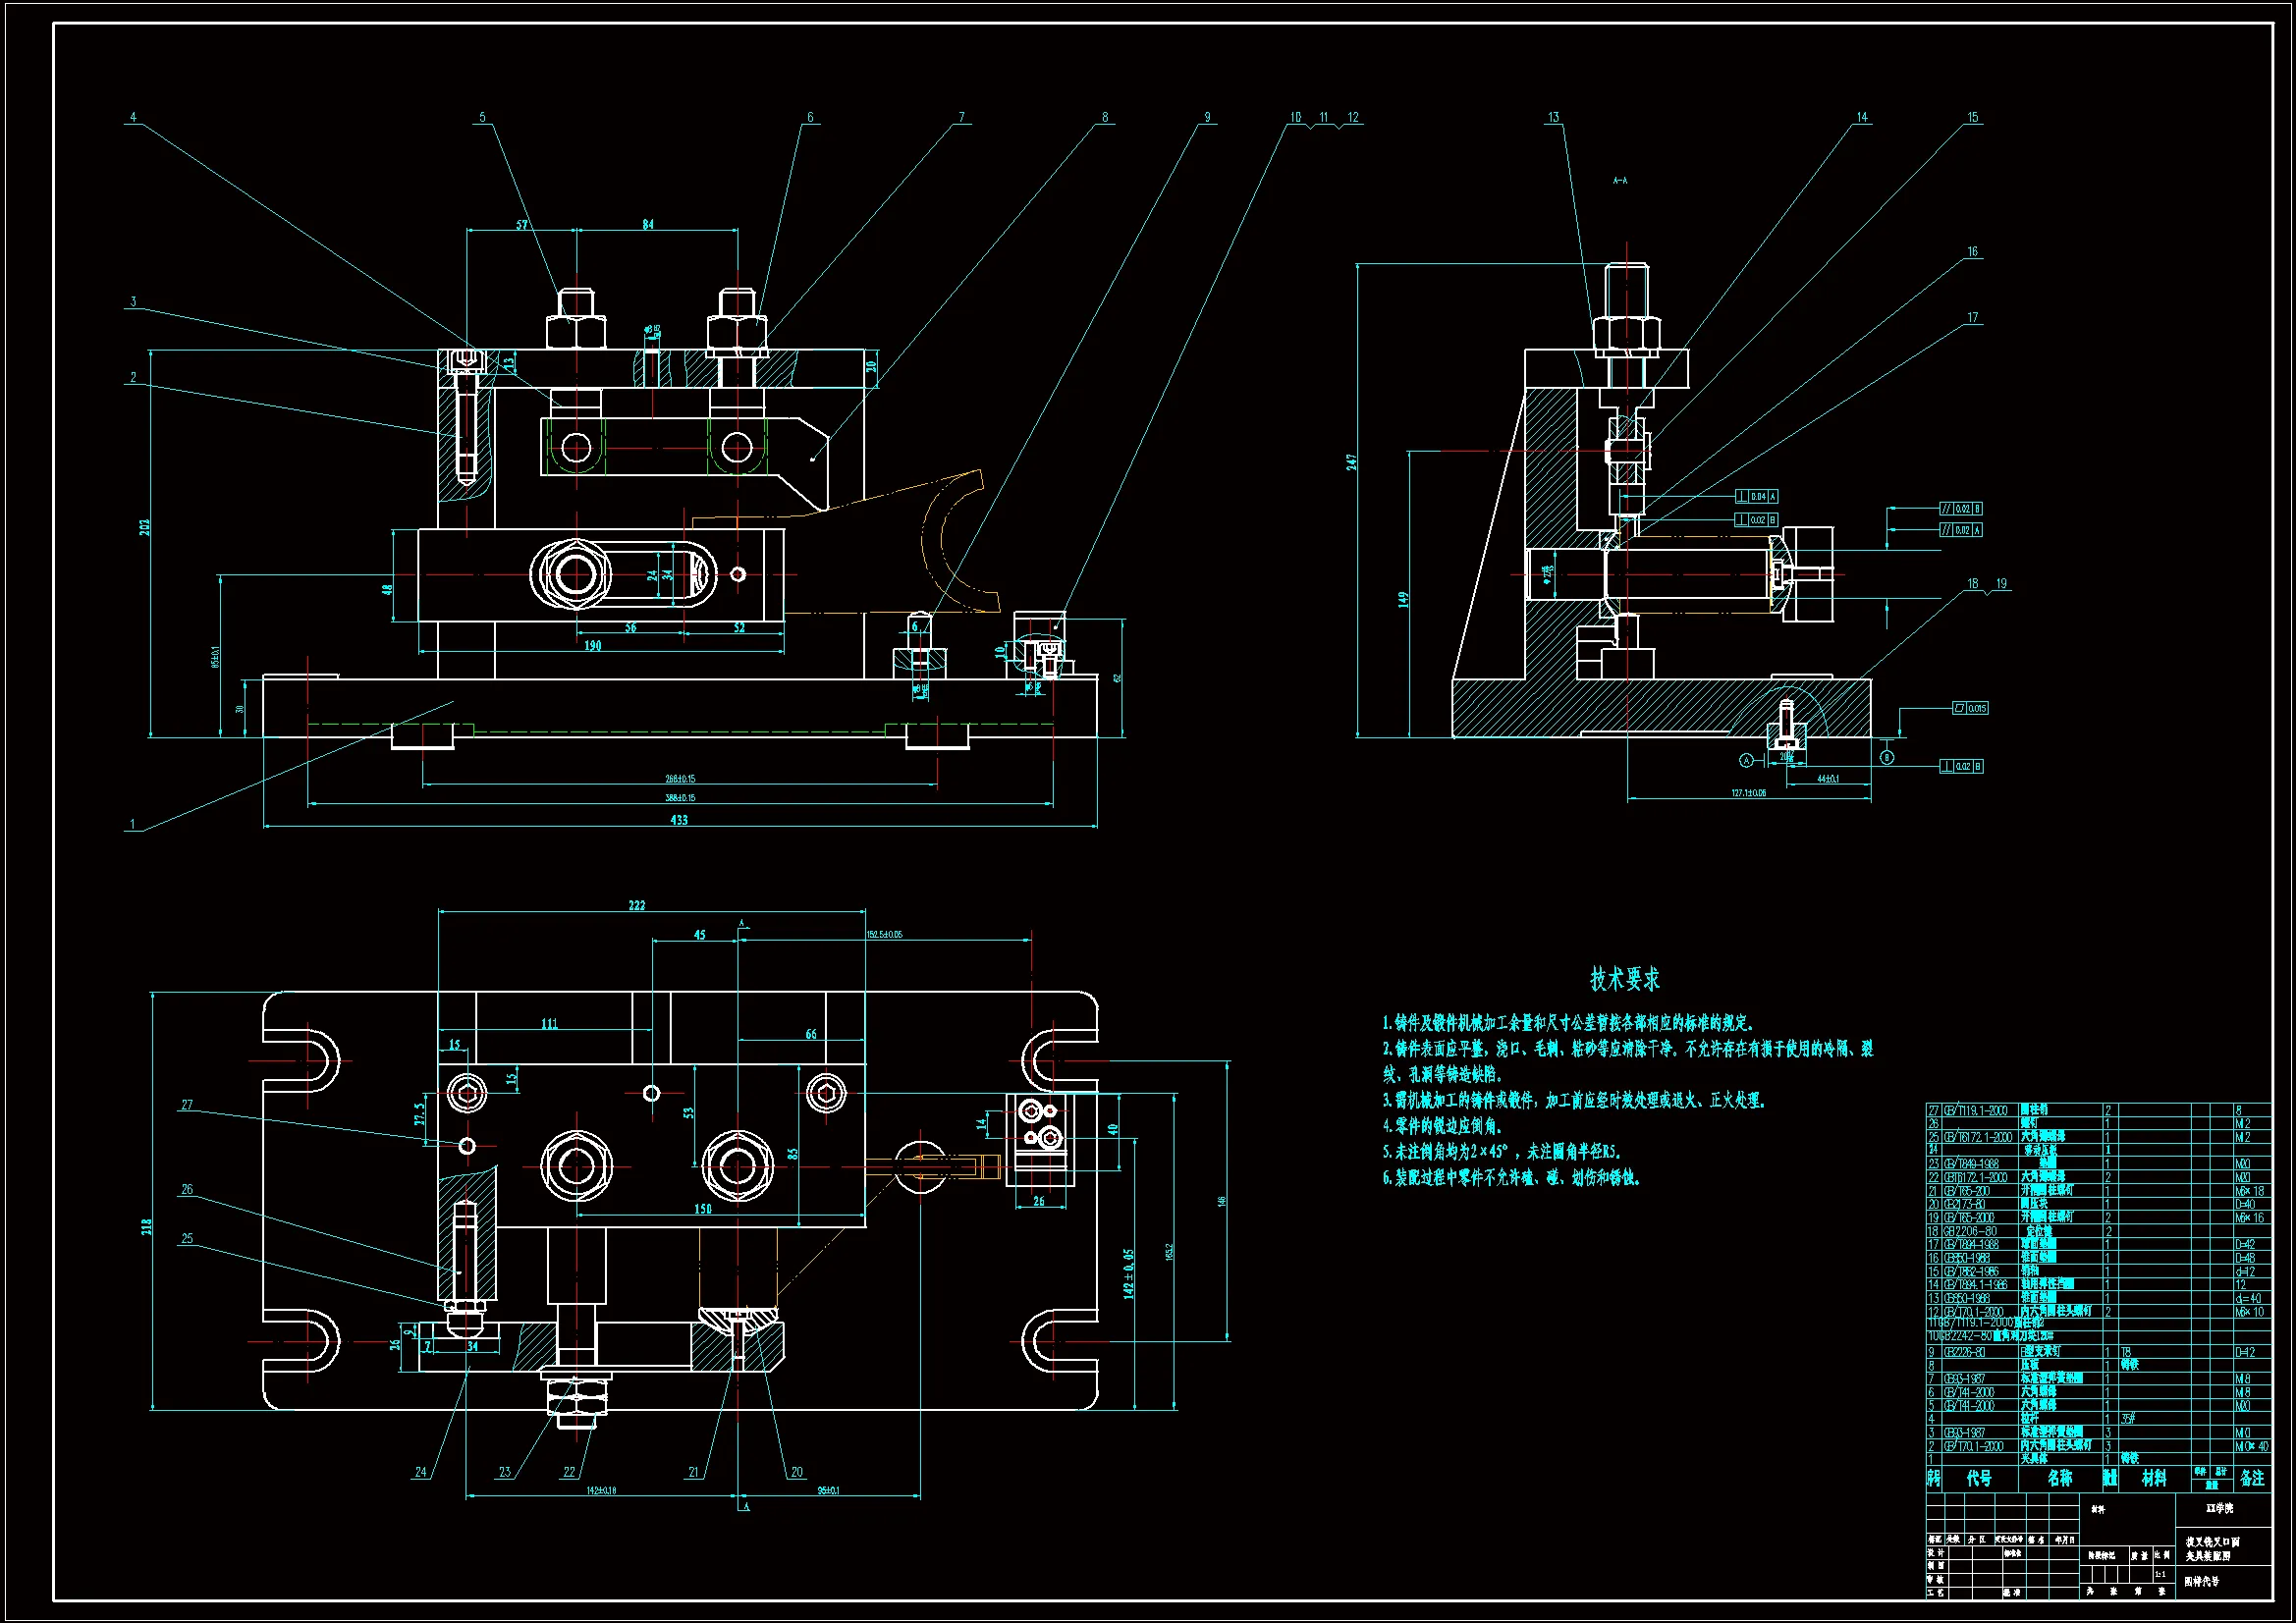Click the 222 dimension above plan view
The width and height of the screenshot is (2296, 1623).
(x=637, y=905)
